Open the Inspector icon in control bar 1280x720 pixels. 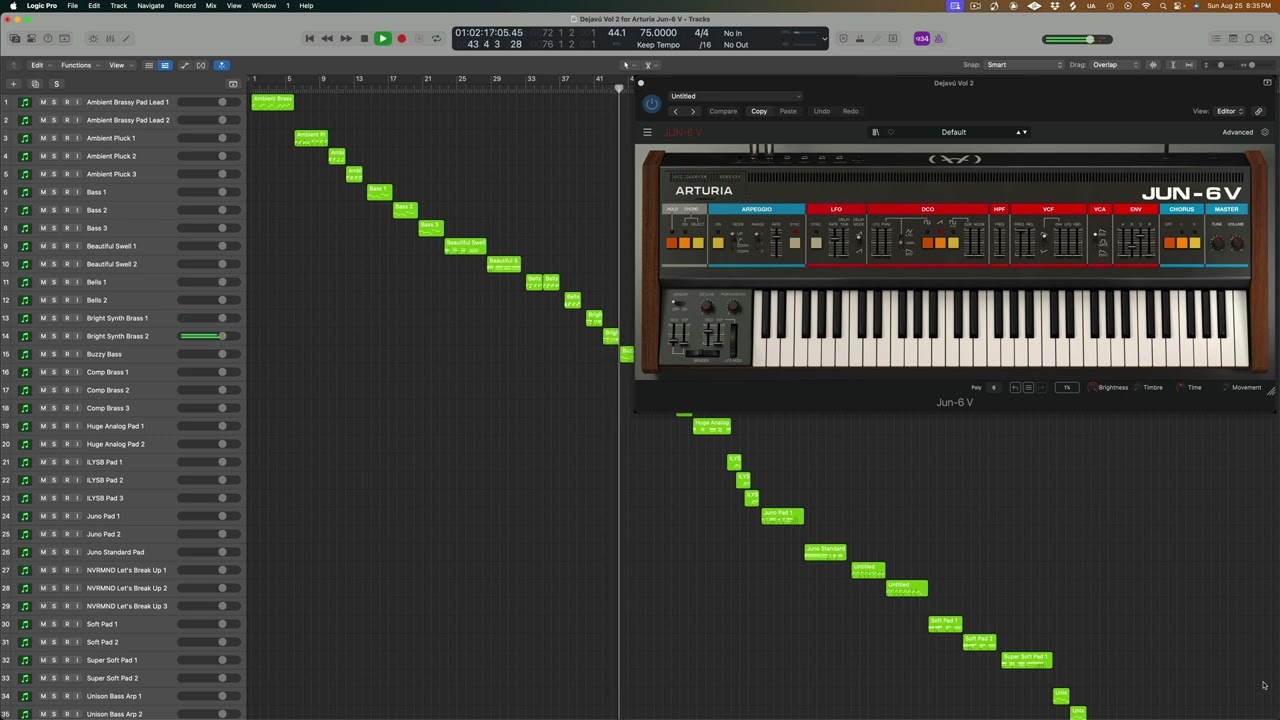pyautogui.click(x=31, y=38)
